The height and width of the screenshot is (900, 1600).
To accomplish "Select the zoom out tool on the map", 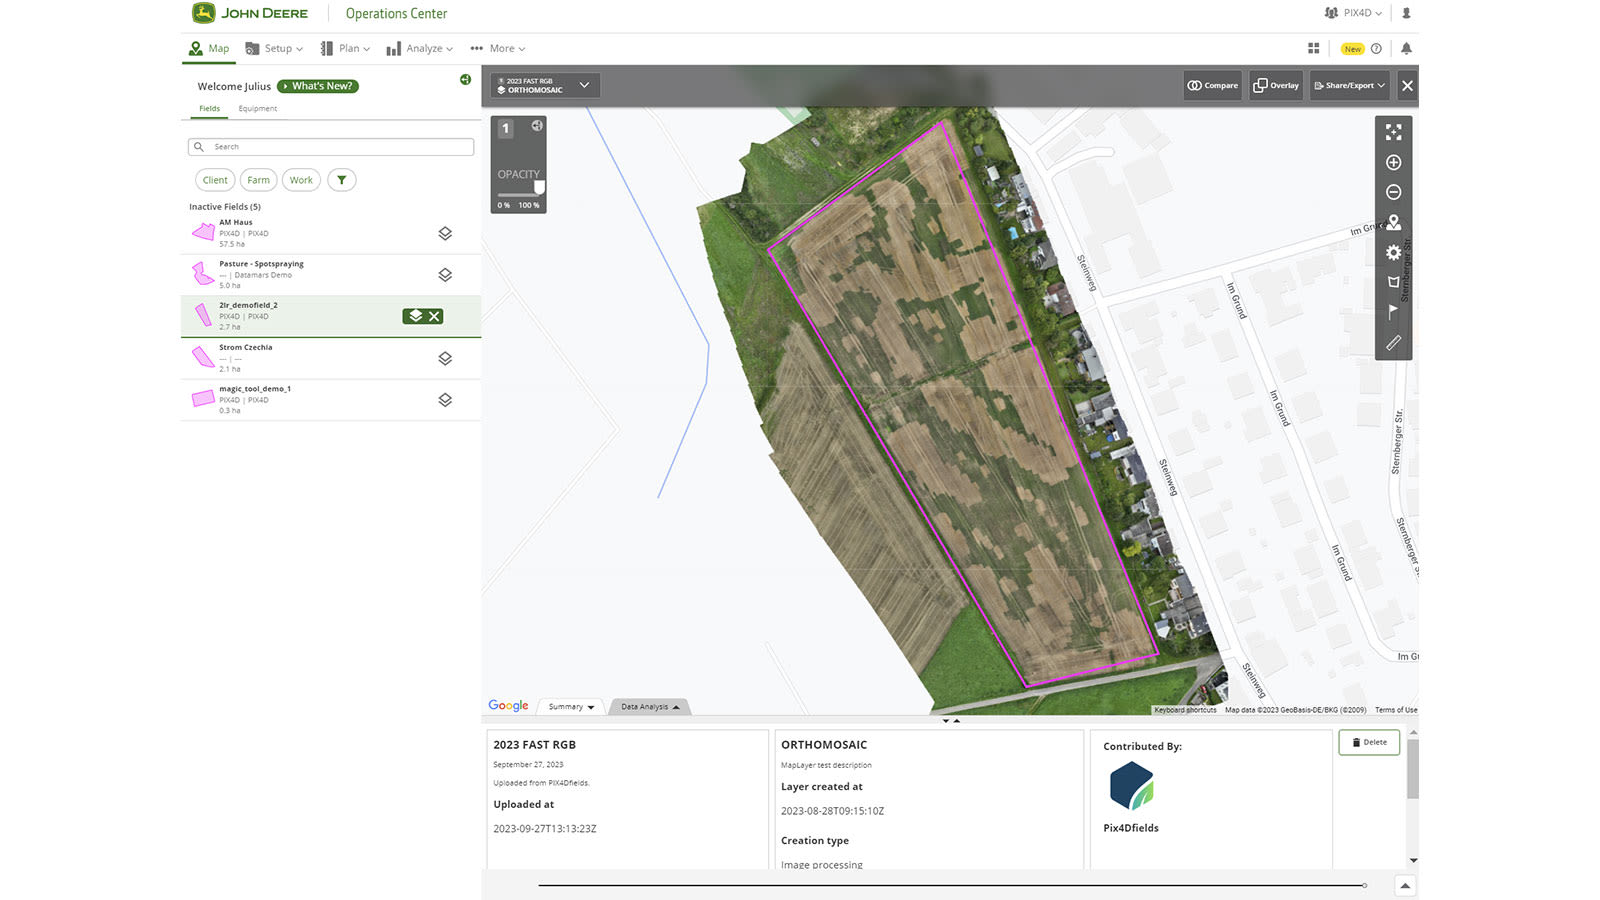I will pos(1393,192).
